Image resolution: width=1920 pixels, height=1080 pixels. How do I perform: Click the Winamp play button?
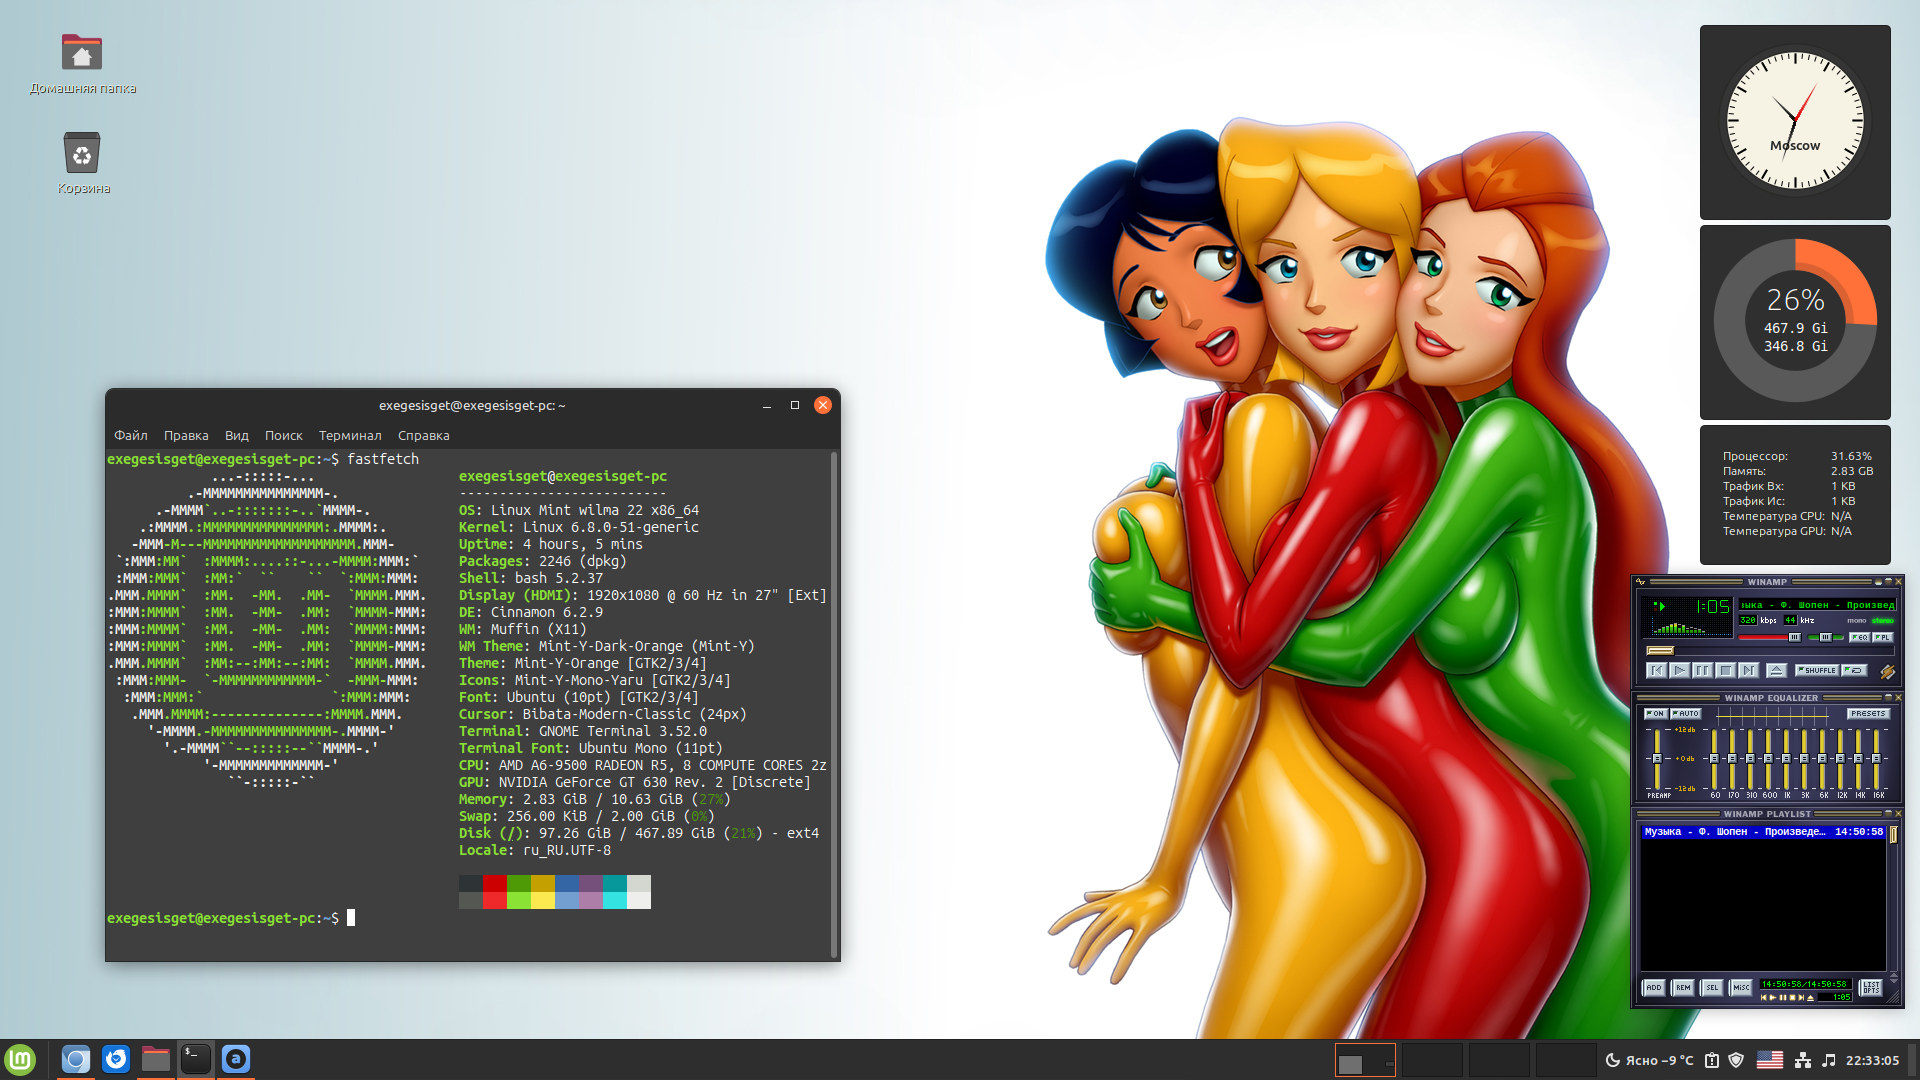(1680, 670)
